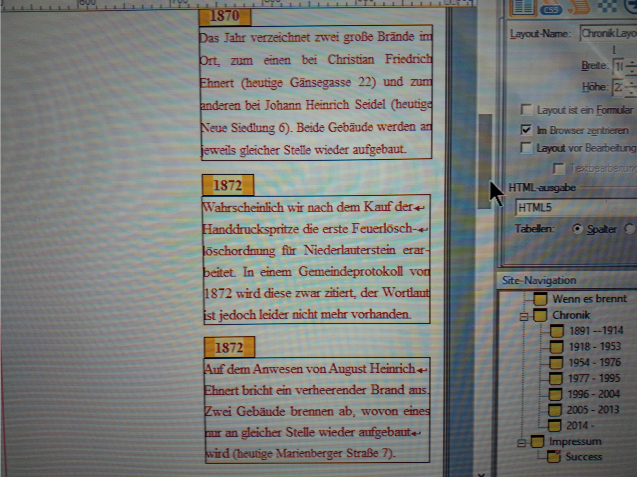Click the Breite value field
The image size is (637, 477).
[618, 66]
